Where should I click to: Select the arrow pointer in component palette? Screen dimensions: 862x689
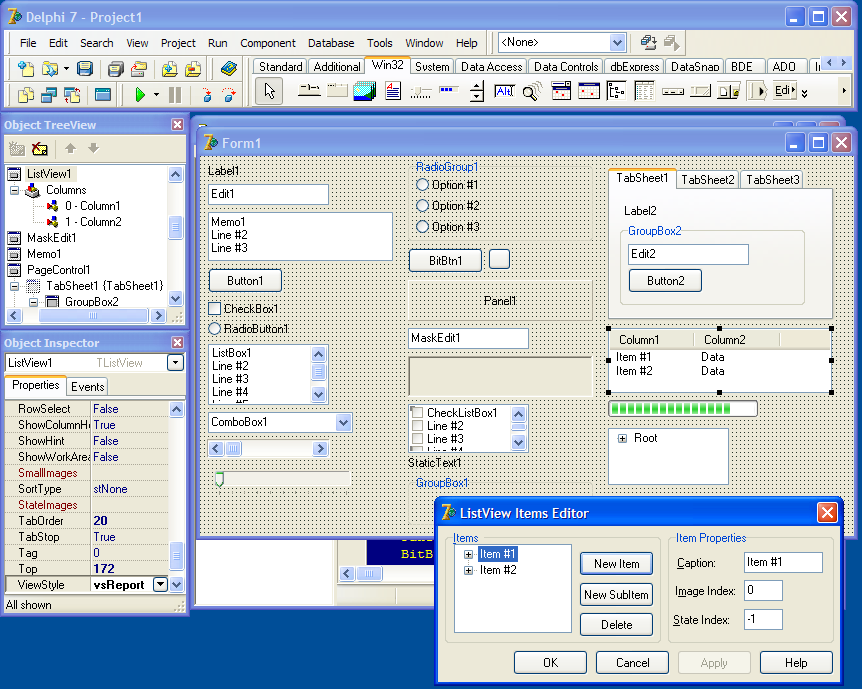269,91
